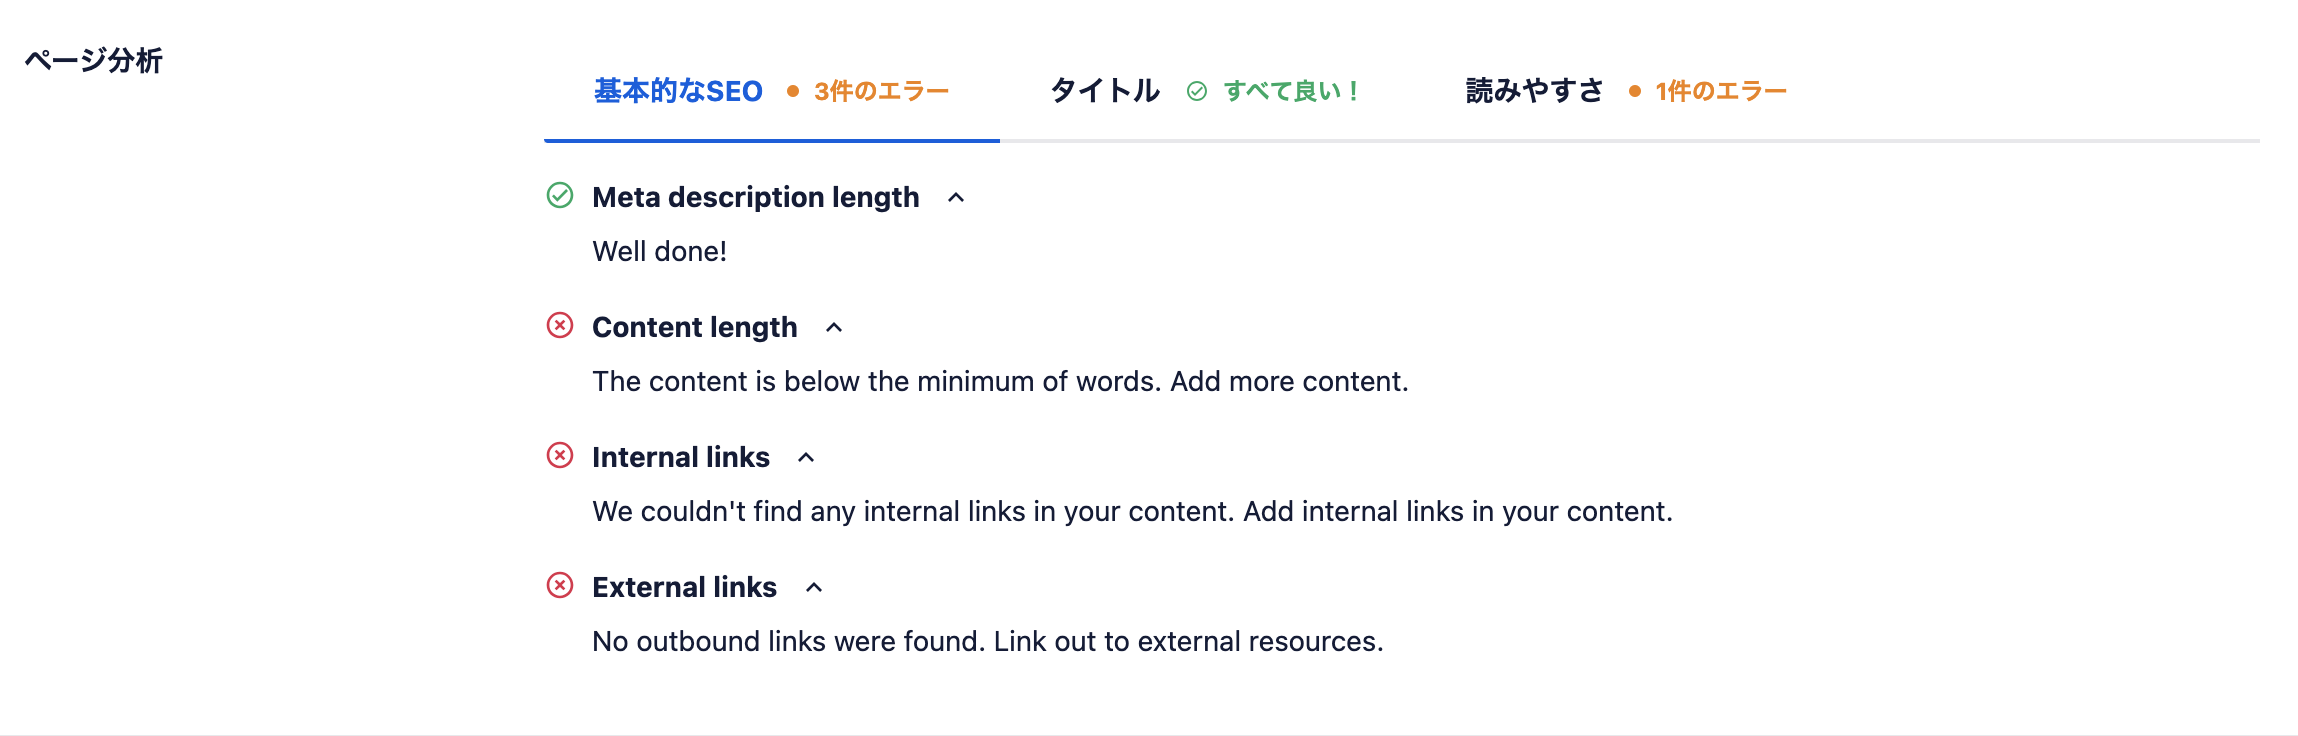Click orange dot next to 1件のエラー
Image resolution: width=2298 pixels, height=736 pixels.
pyautogui.click(x=1635, y=91)
